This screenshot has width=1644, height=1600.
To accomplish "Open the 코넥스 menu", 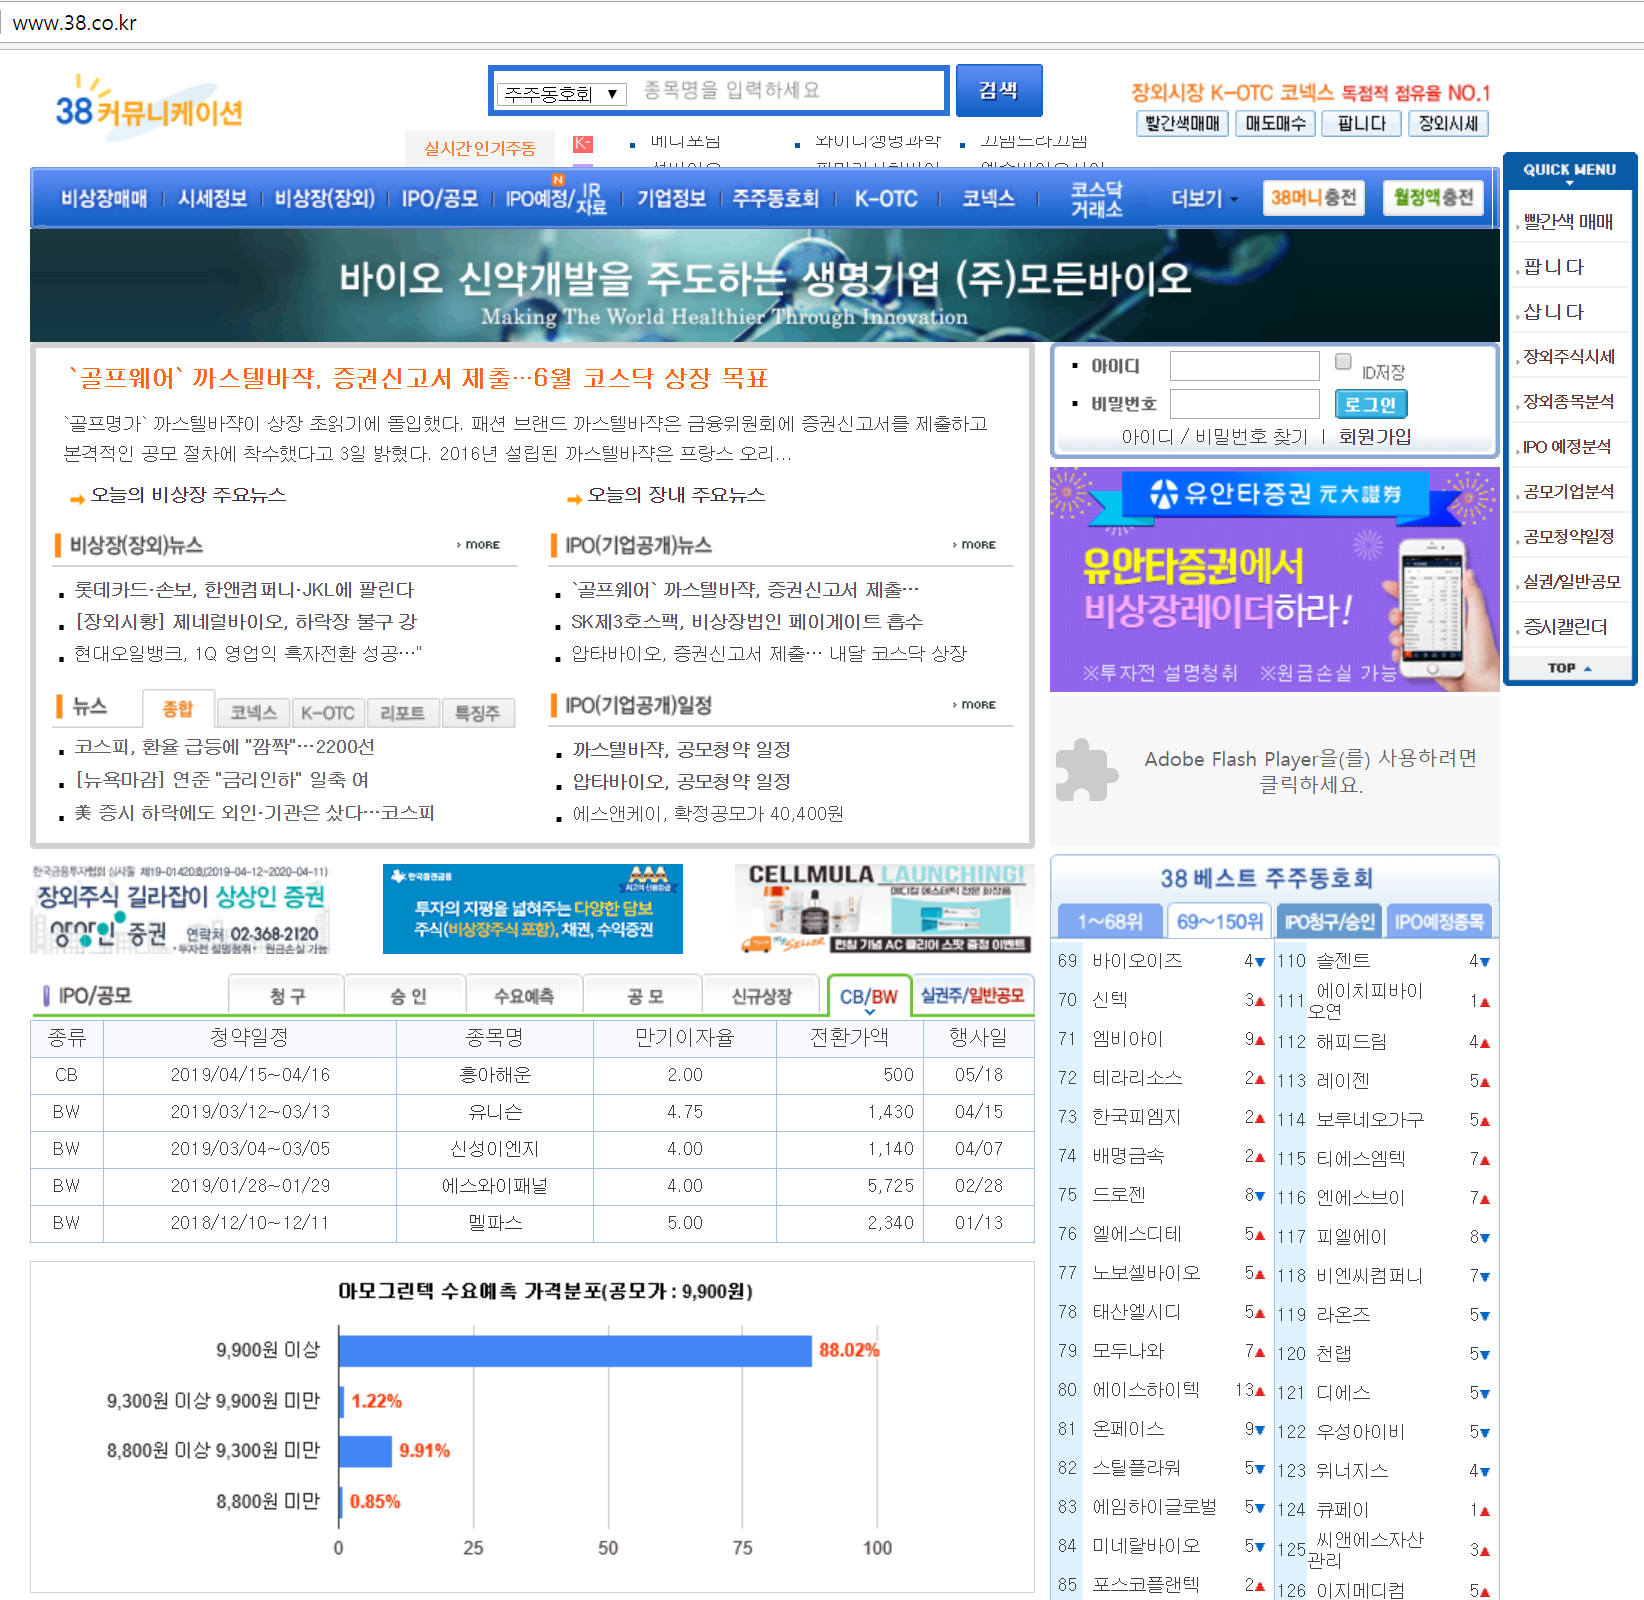I will (x=988, y=198).
